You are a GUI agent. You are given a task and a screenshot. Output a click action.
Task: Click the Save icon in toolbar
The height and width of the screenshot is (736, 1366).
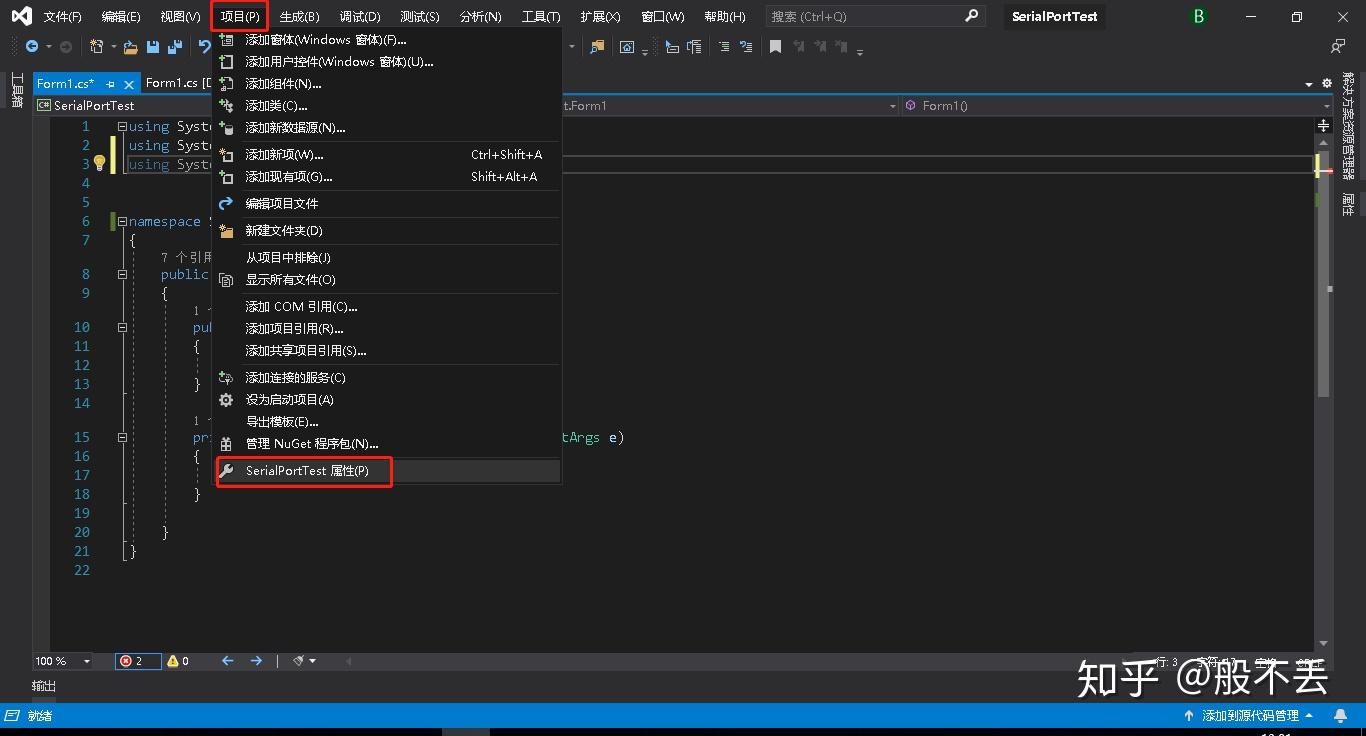[154, 46]
